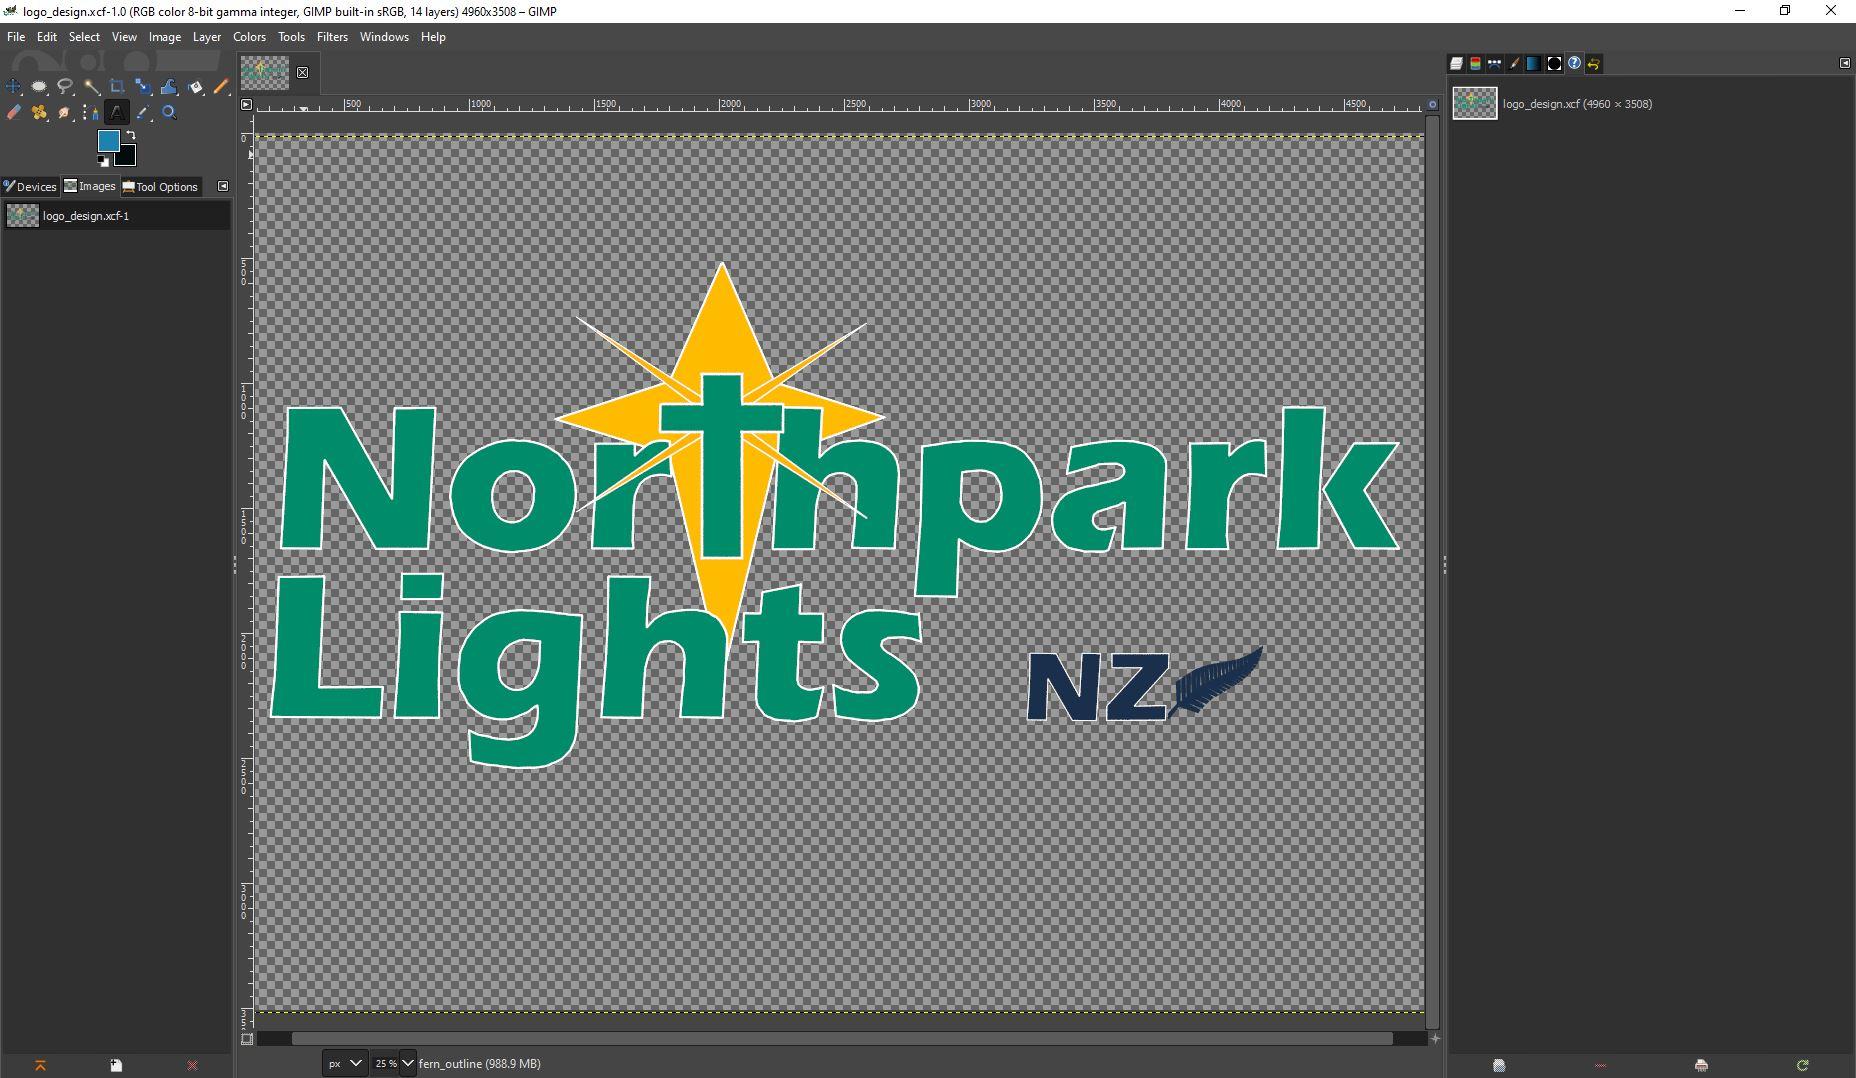Select the Heal tool

39,113
